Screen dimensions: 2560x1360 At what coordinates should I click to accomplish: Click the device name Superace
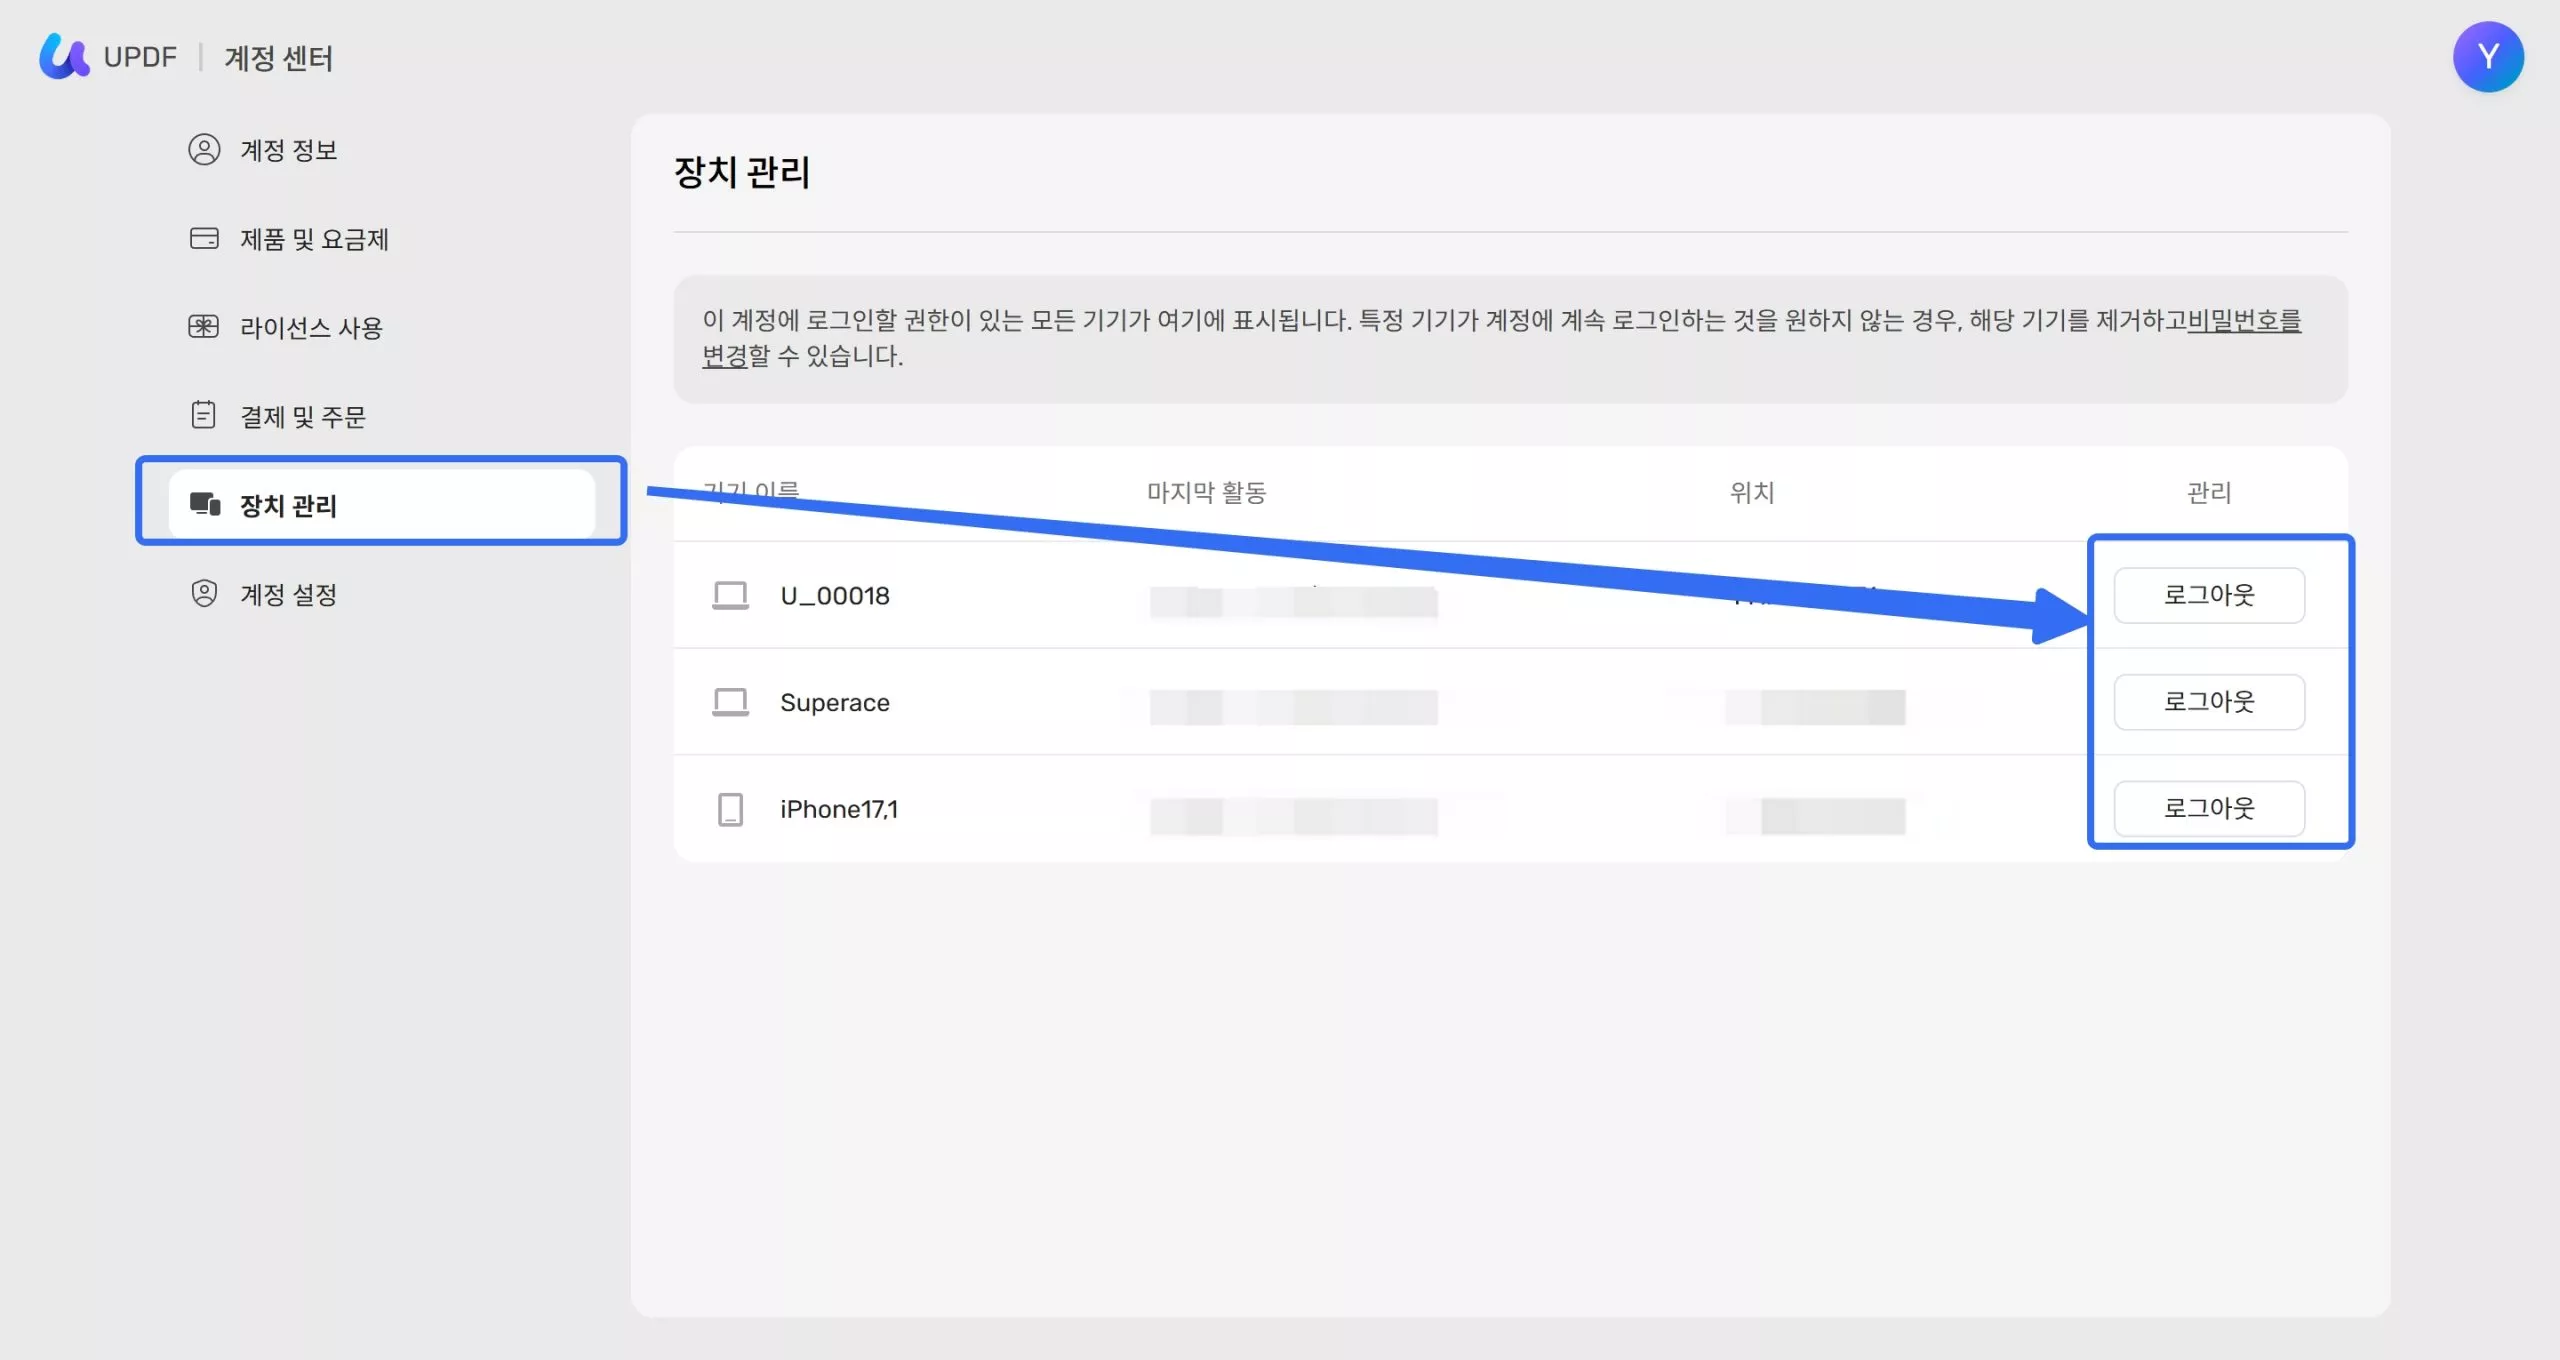coord(835,703)
